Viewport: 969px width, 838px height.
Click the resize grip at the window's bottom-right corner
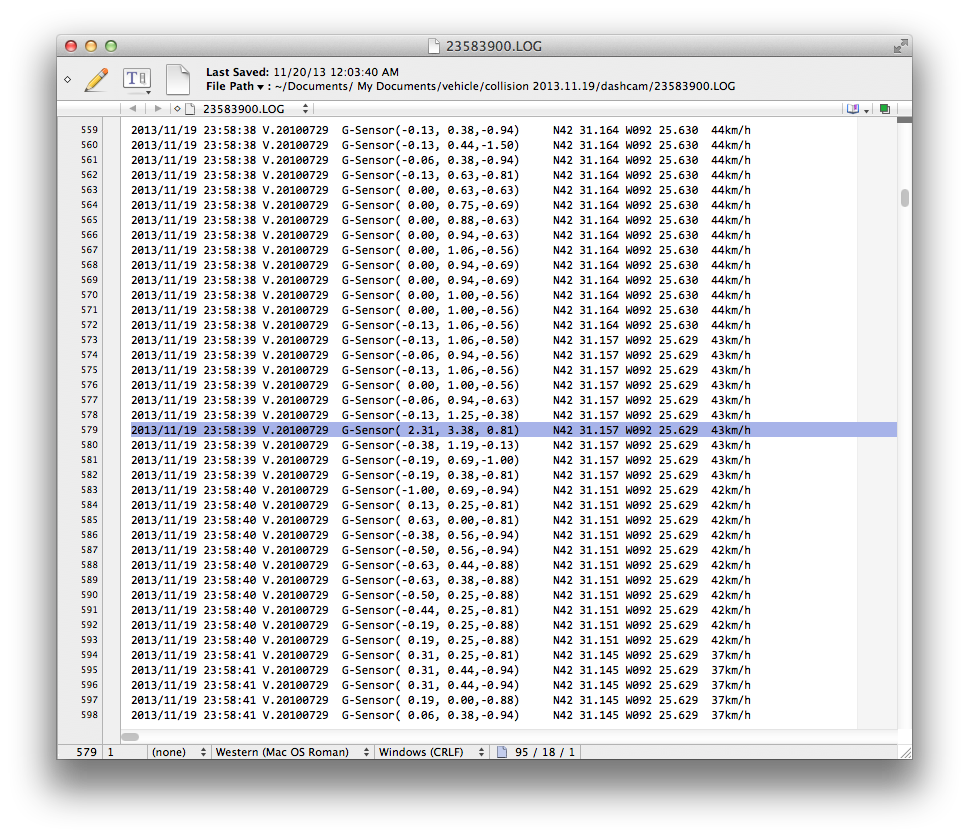pos(906,752)
